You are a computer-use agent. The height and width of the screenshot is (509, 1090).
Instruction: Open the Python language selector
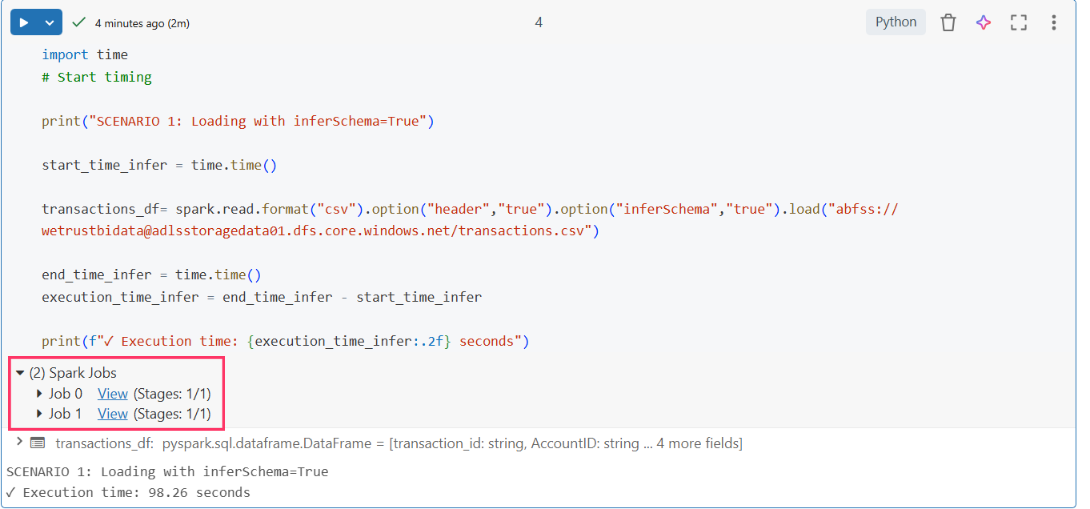click(x=895, y=22)
